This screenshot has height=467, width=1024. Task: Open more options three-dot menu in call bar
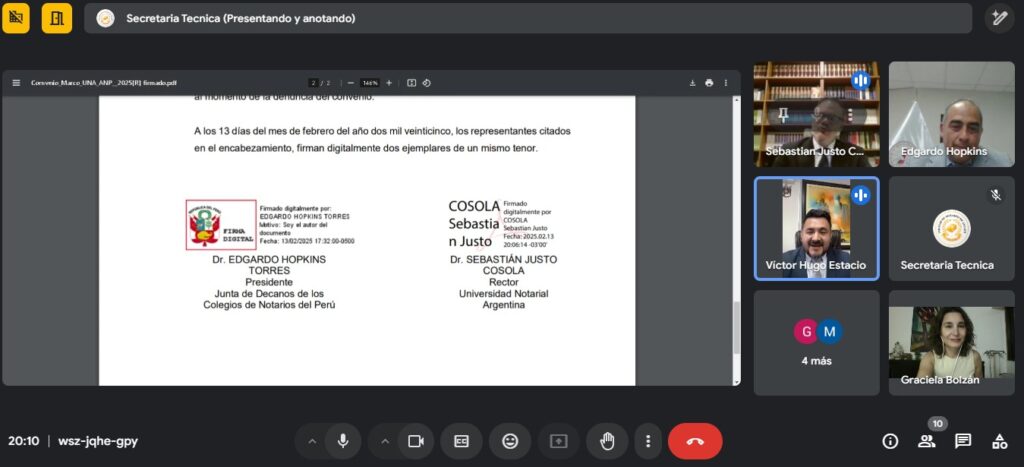click(x=648, y=441)
